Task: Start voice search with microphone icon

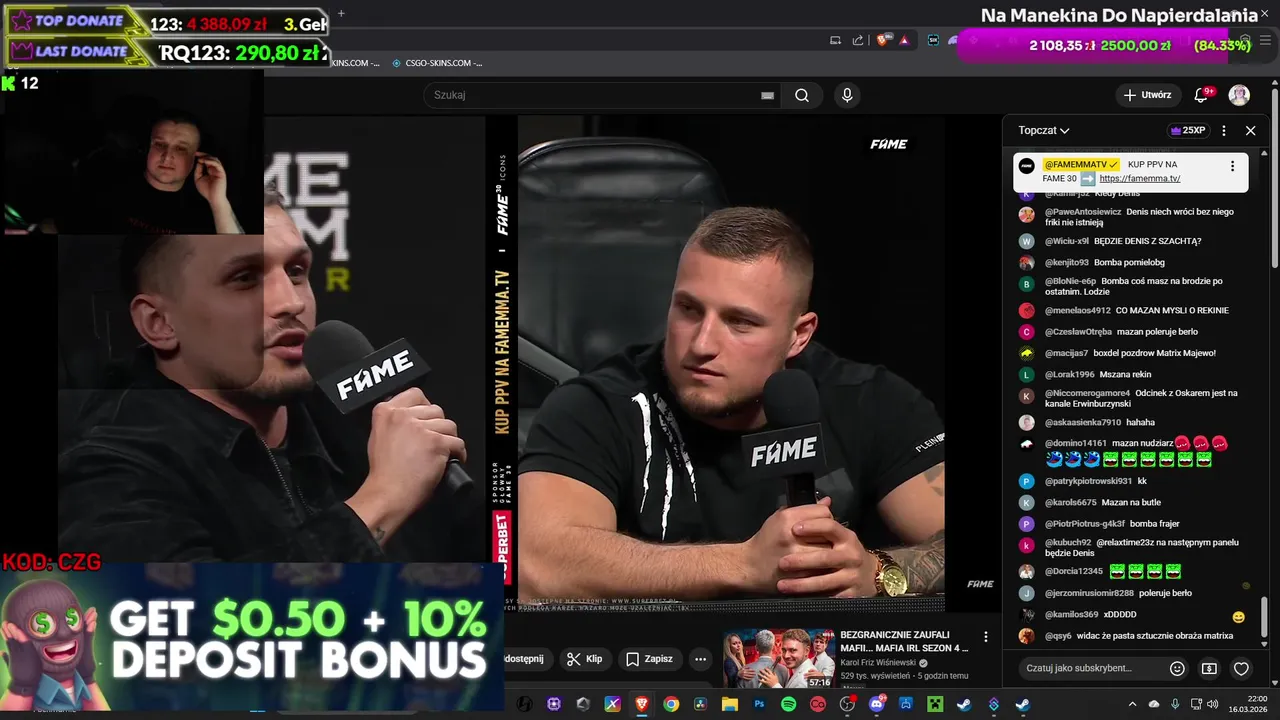Action: 847,95
